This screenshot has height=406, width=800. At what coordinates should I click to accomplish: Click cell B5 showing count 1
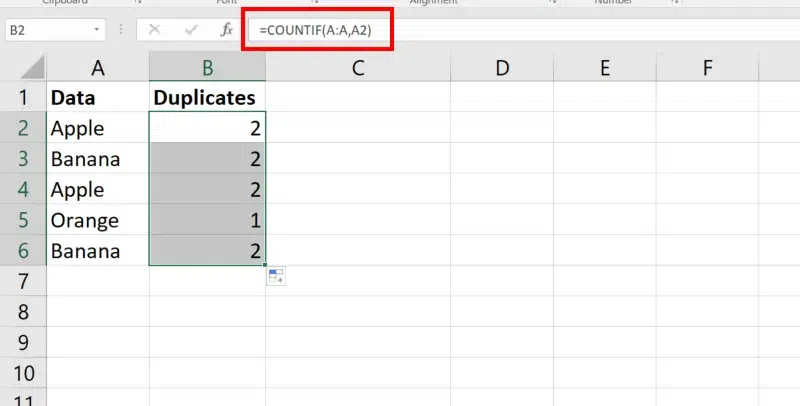tap(208, 219)
